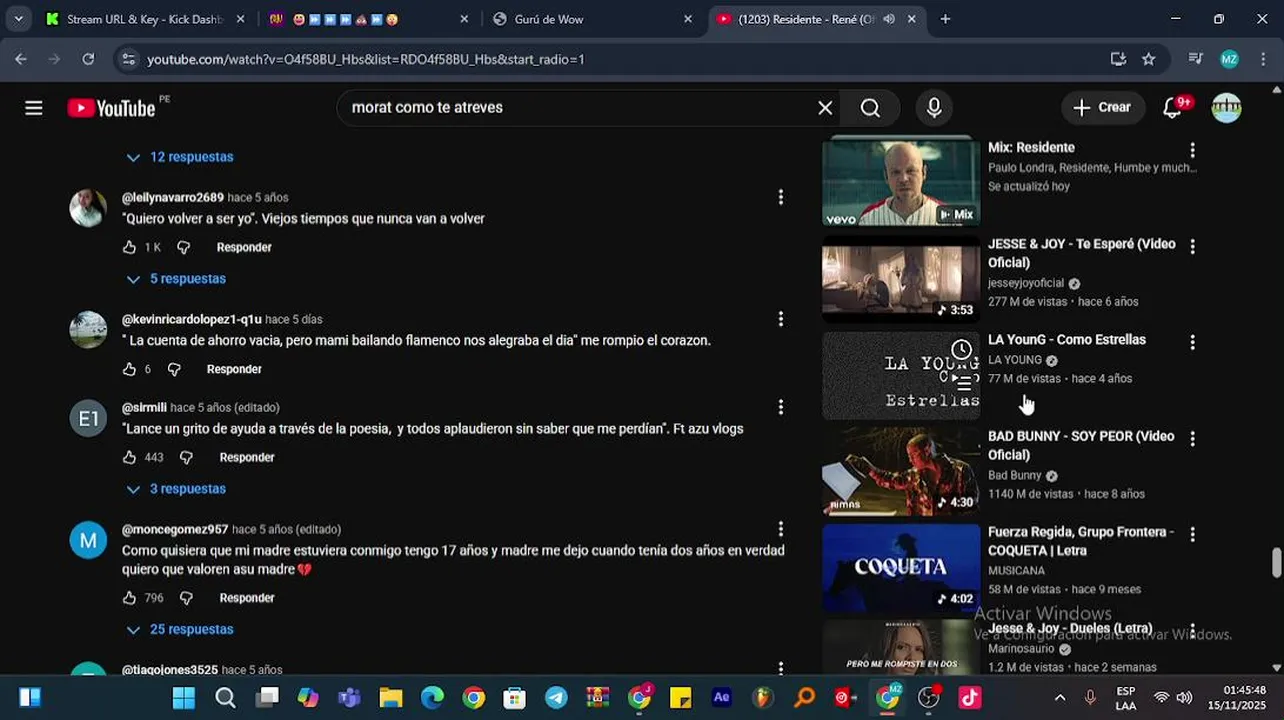1284x720 pixels.
Task: Click the Crear button
Action: click(1103, 108)
